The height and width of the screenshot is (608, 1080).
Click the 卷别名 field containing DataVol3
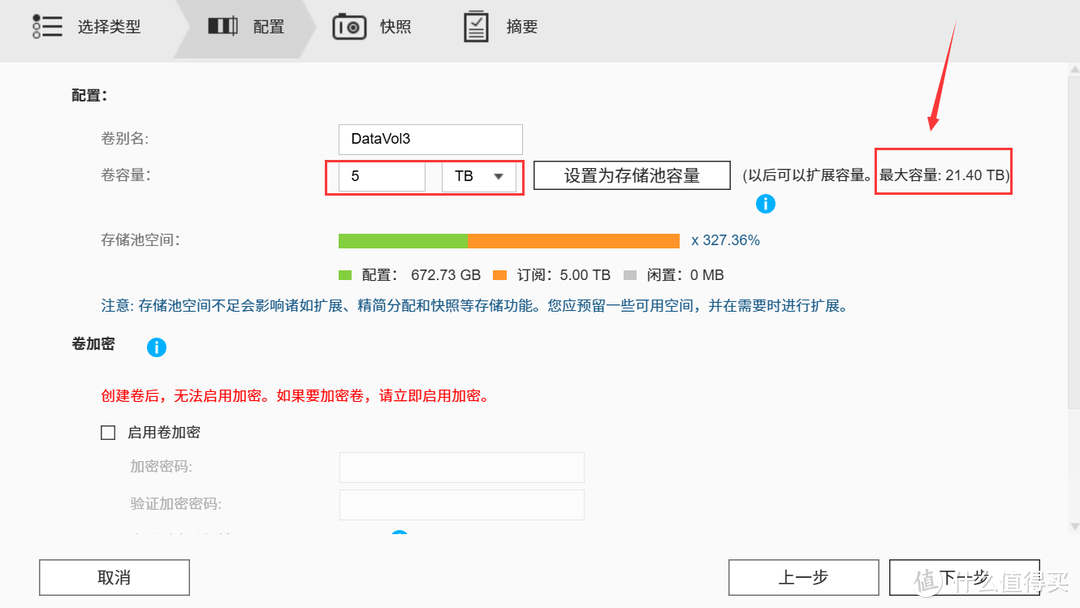click(430, 139)
